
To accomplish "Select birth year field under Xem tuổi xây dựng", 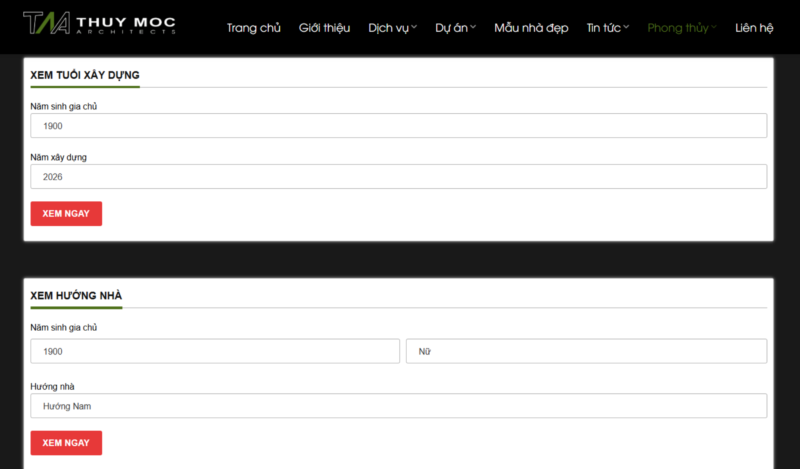I will point(398,126).
